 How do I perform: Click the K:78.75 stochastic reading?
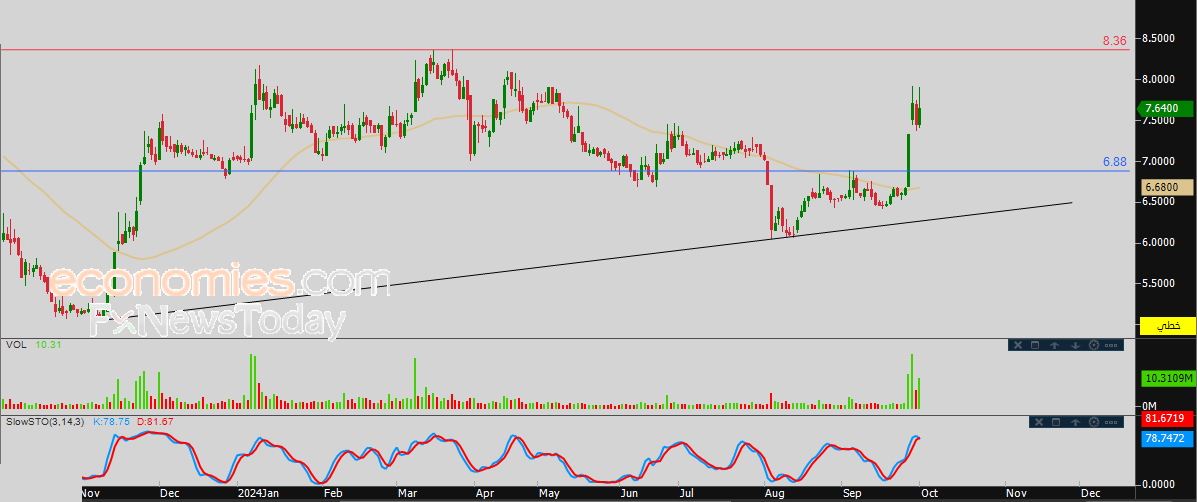pyautogui.click(x=111, y=421)
